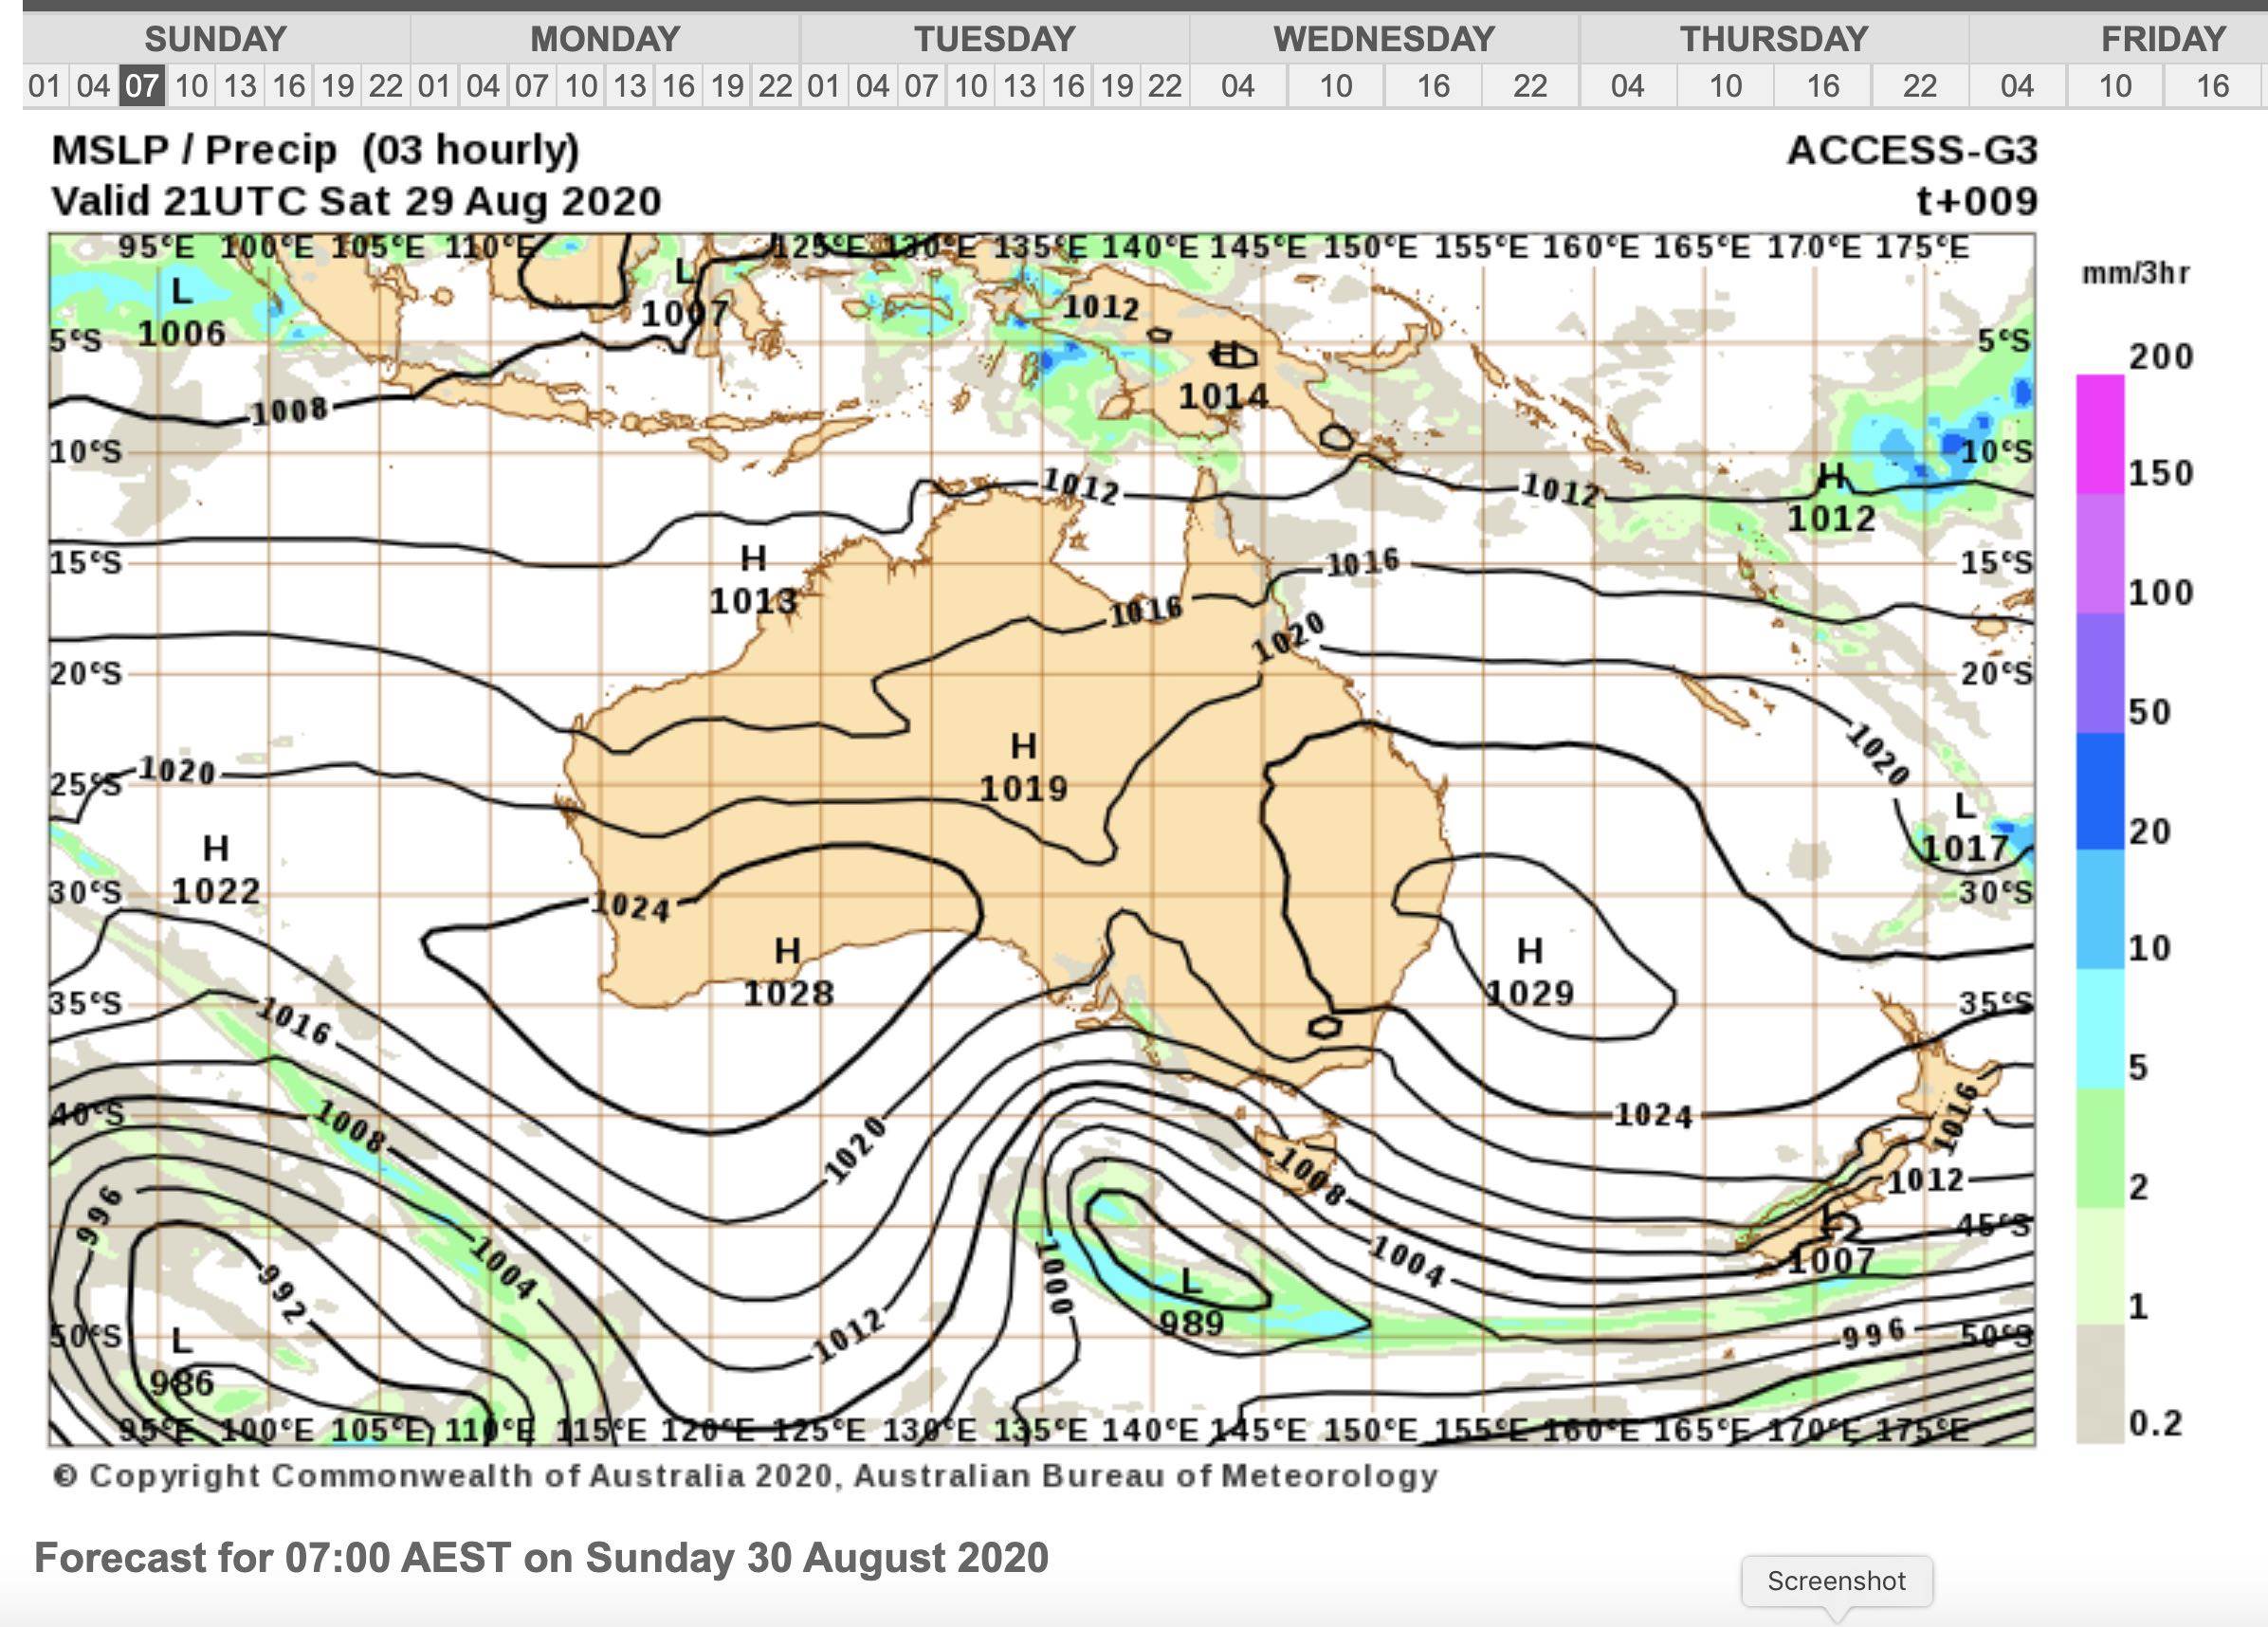The width and height of the screenshot is (2268, 1627).
Task: Jump to Sunday 22 forecast hour
Action: click(x=386, y=86)
